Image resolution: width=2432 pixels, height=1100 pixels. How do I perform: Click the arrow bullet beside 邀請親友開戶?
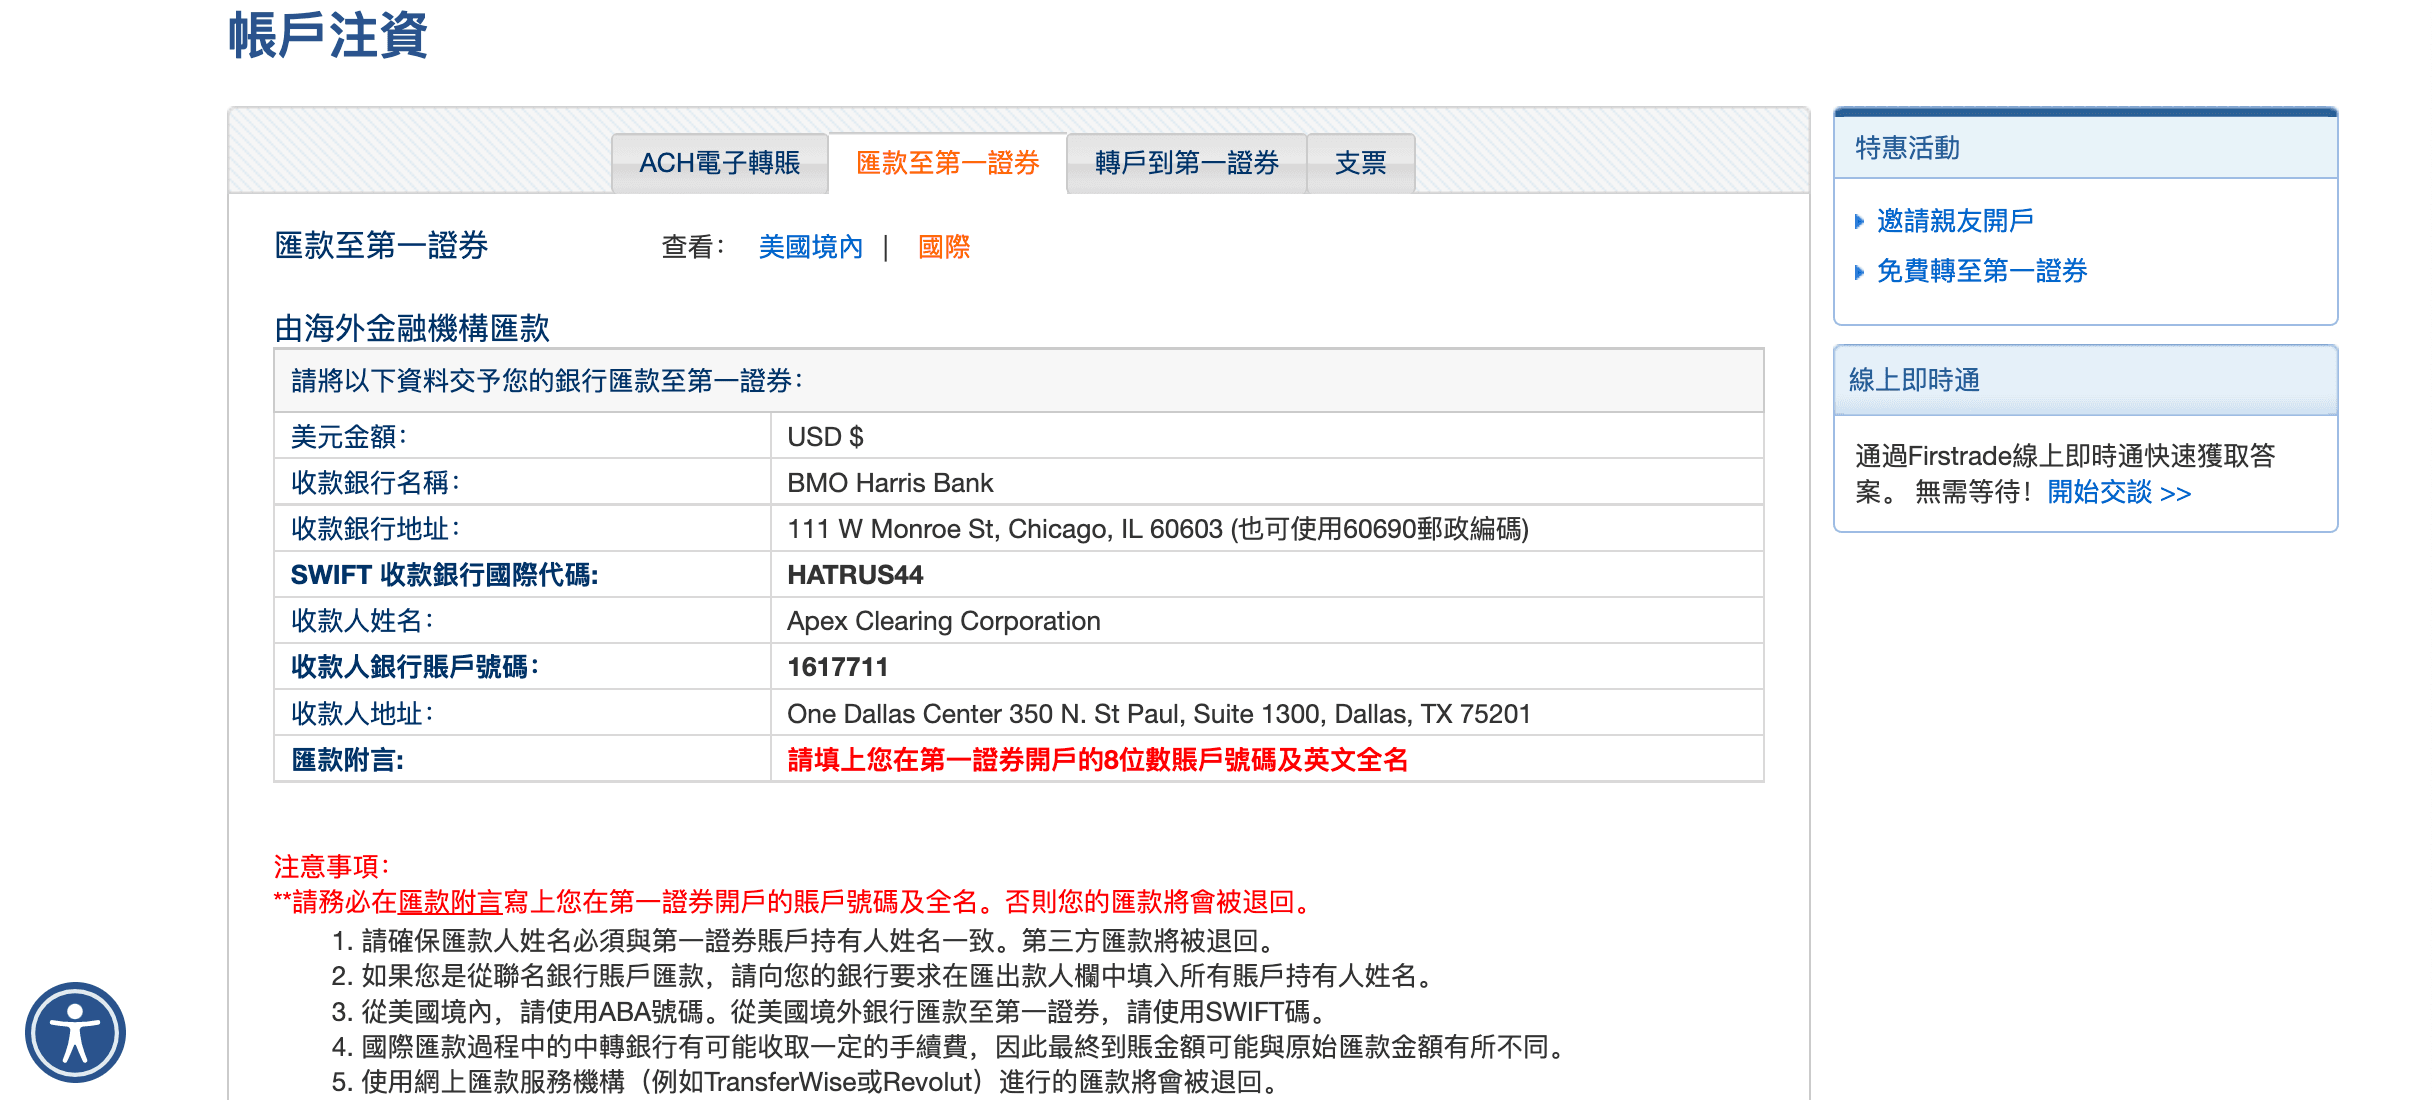click(1859, 221)
